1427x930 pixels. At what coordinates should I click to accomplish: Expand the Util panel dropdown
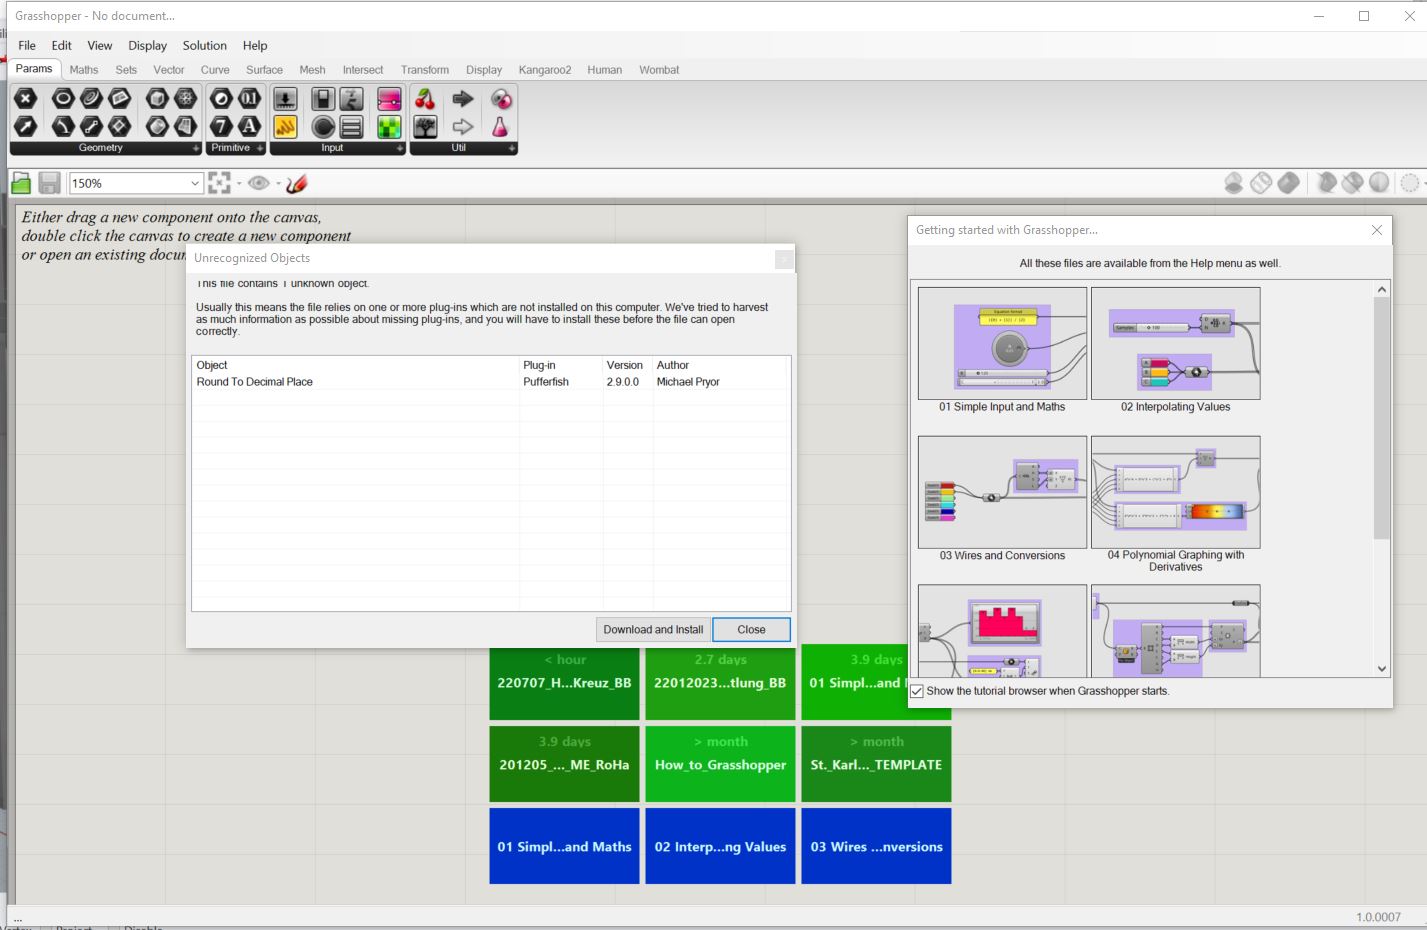click(x=512, y=148)
